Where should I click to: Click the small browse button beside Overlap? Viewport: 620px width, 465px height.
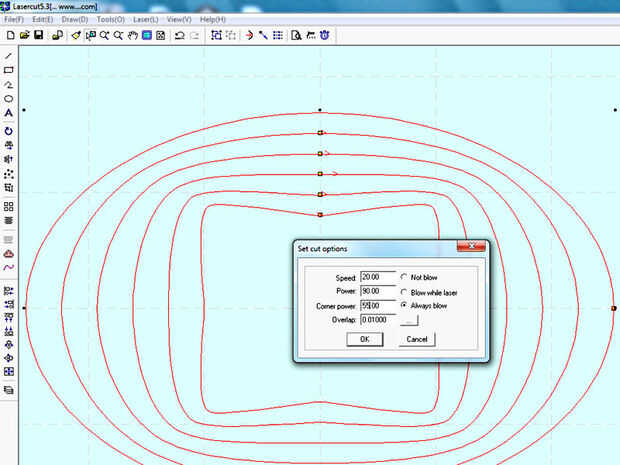point(409,320)
